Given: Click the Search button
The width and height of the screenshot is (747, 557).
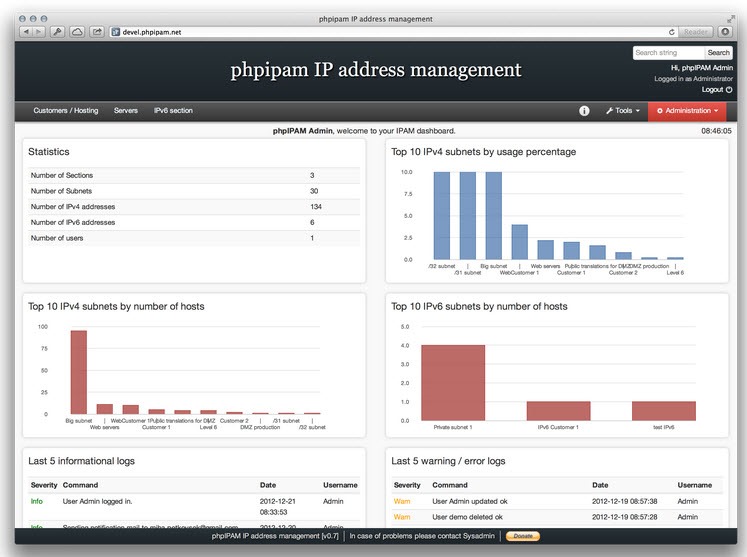Looking at the screenshot, I should 718,53.
